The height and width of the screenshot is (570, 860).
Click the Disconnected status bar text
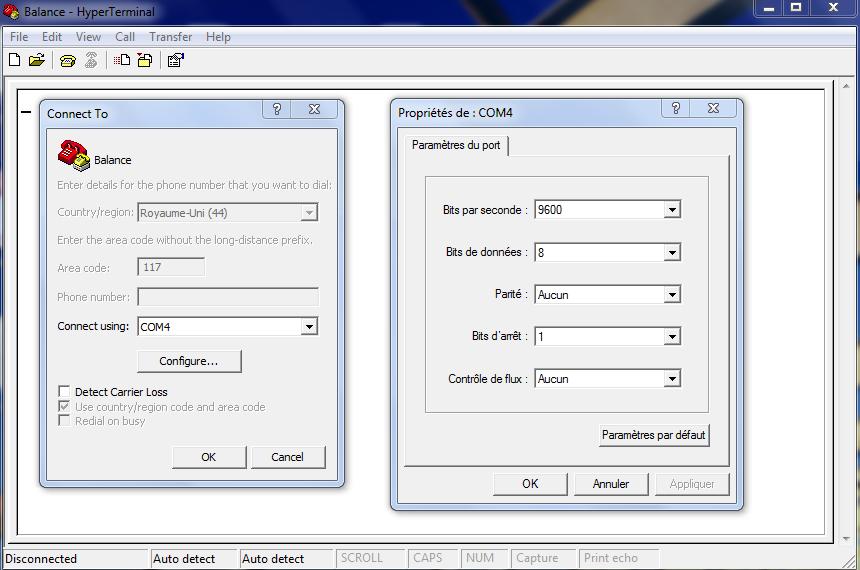41,559
